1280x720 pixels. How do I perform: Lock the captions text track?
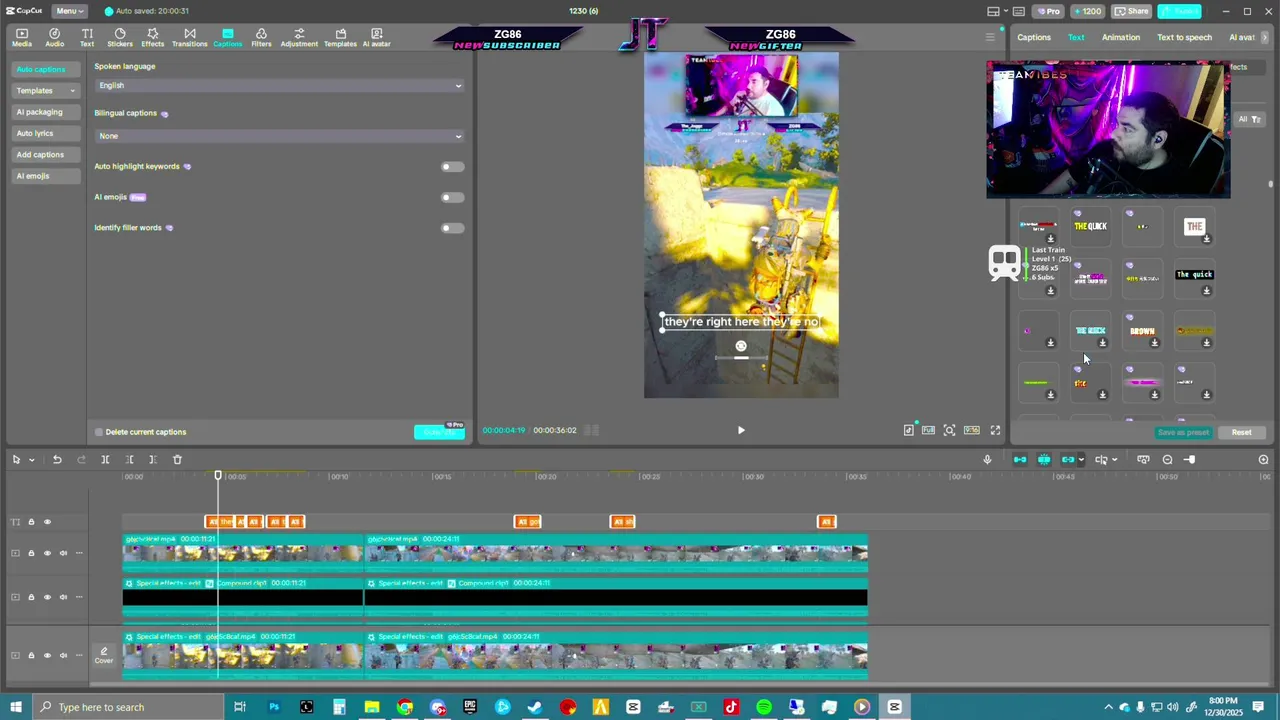(31, 522)
